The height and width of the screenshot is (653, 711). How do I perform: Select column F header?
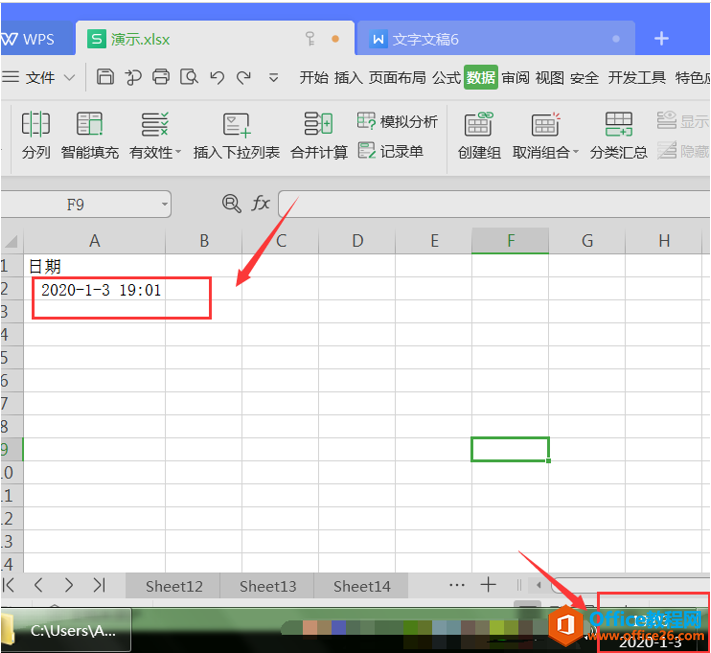coord(510,241)
